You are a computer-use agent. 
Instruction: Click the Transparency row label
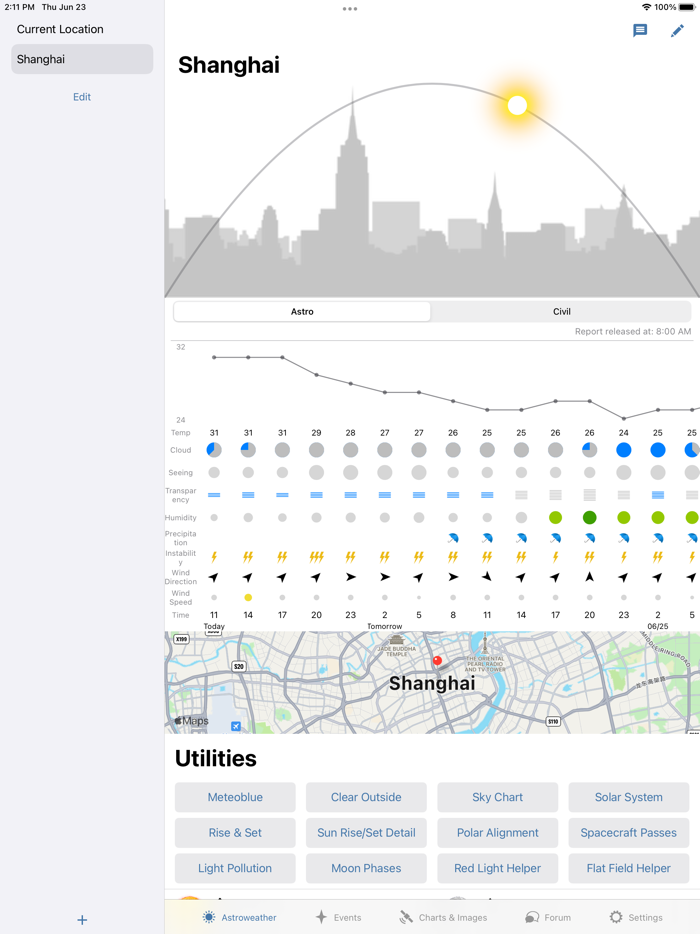click(181, 495)
